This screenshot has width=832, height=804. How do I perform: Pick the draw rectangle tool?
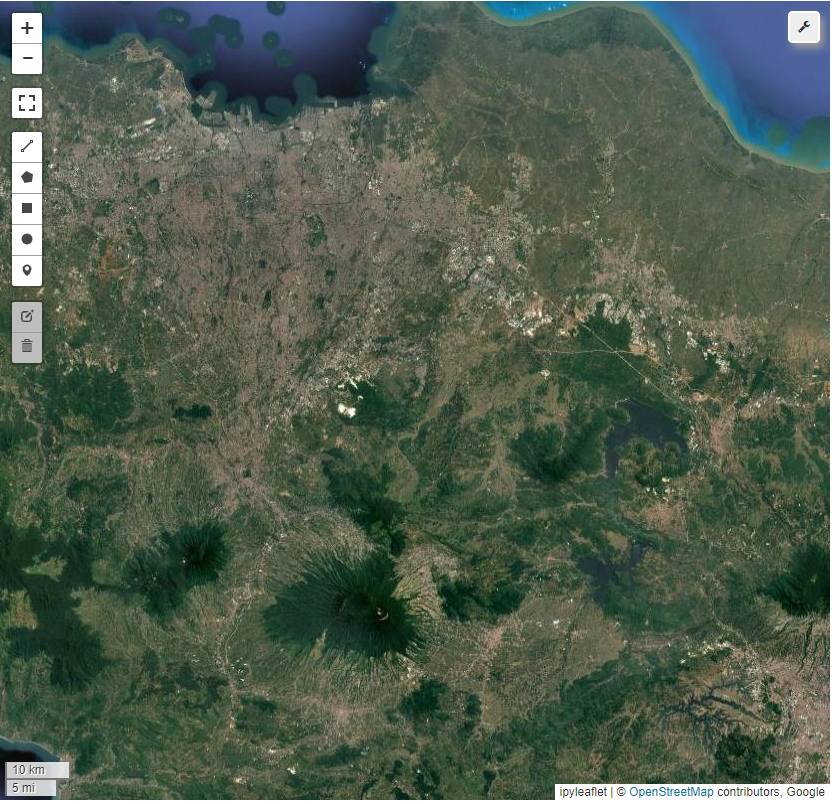click(27, 208)
